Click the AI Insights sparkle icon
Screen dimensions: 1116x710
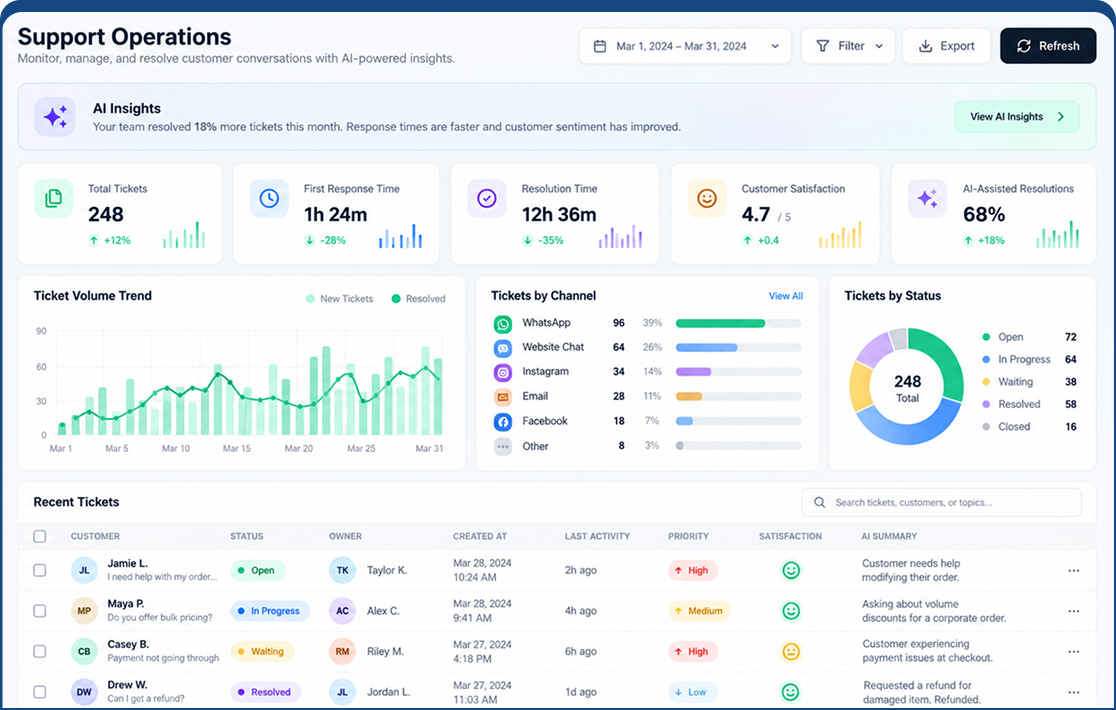tap(55, 117)
